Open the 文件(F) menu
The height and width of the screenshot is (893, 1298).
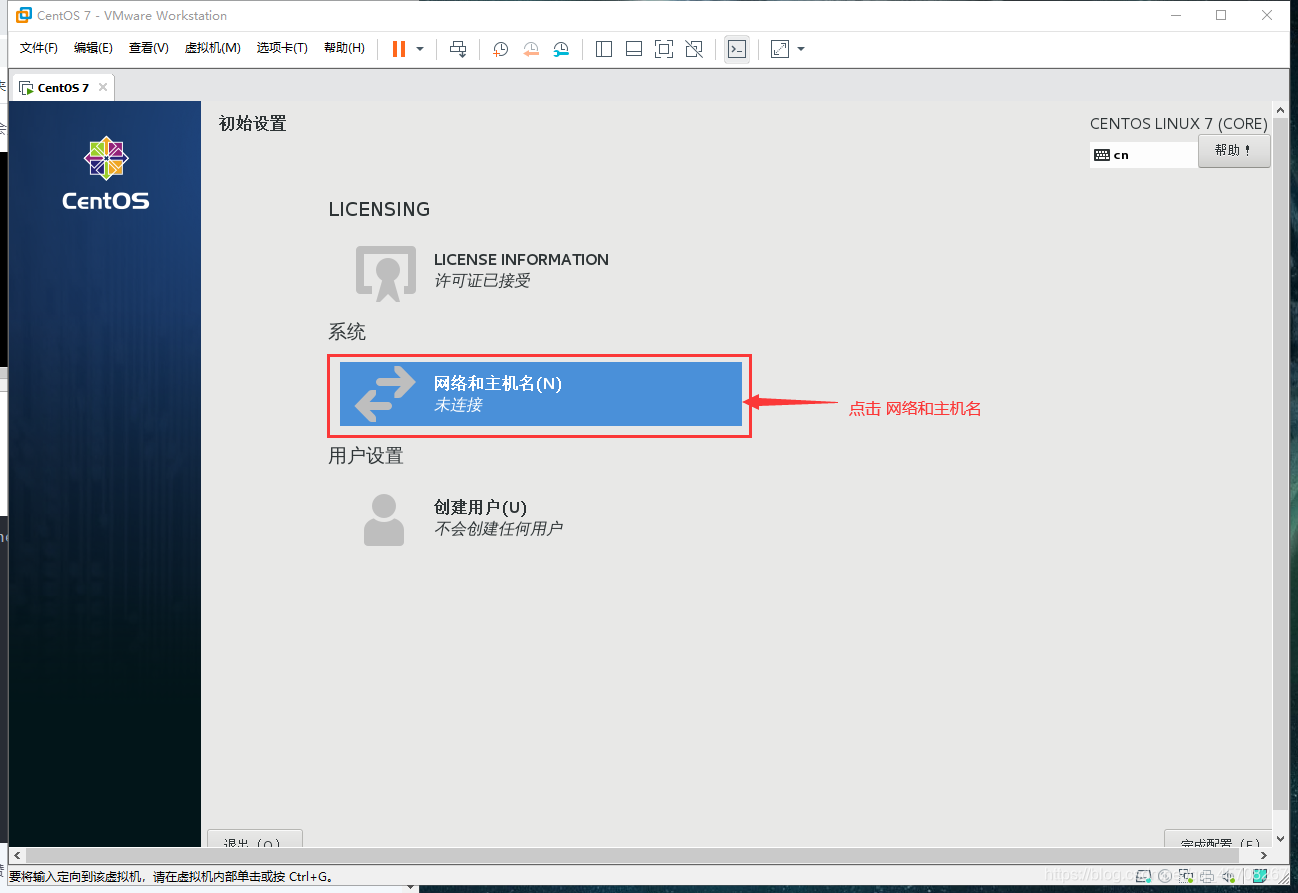pyautogui.click(x=39, y=48)
